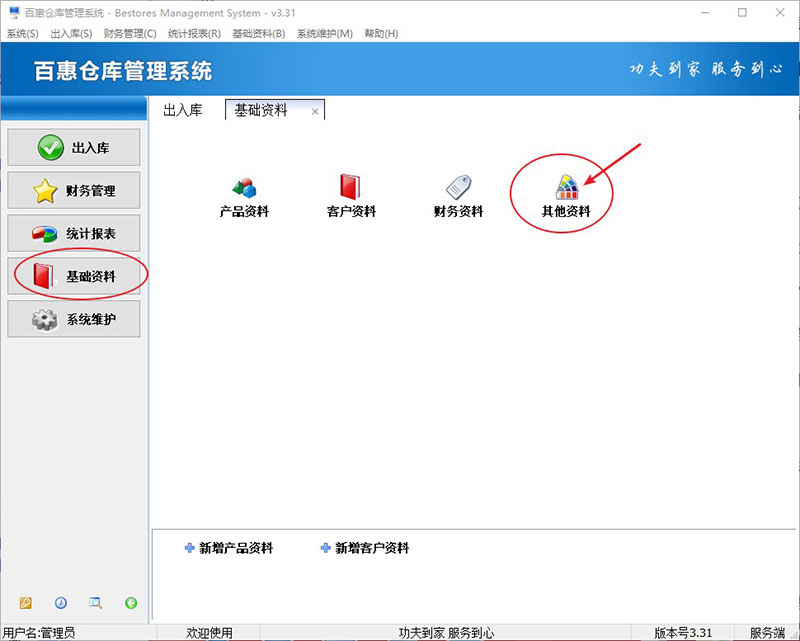
Task: Open 系统维护 from the left sidebar
Action: (74, 320)
